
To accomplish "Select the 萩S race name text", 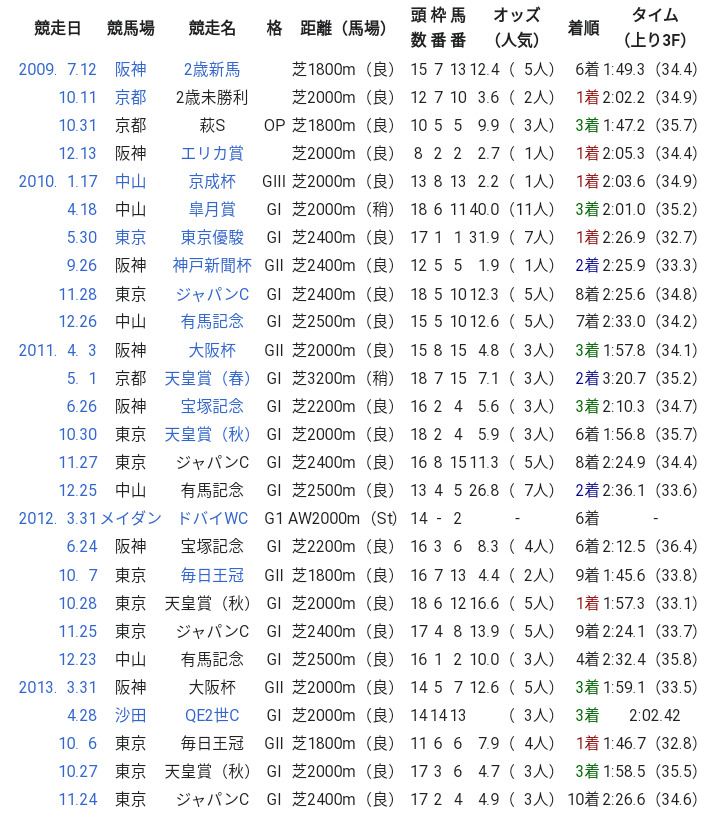I will point(212,126).
